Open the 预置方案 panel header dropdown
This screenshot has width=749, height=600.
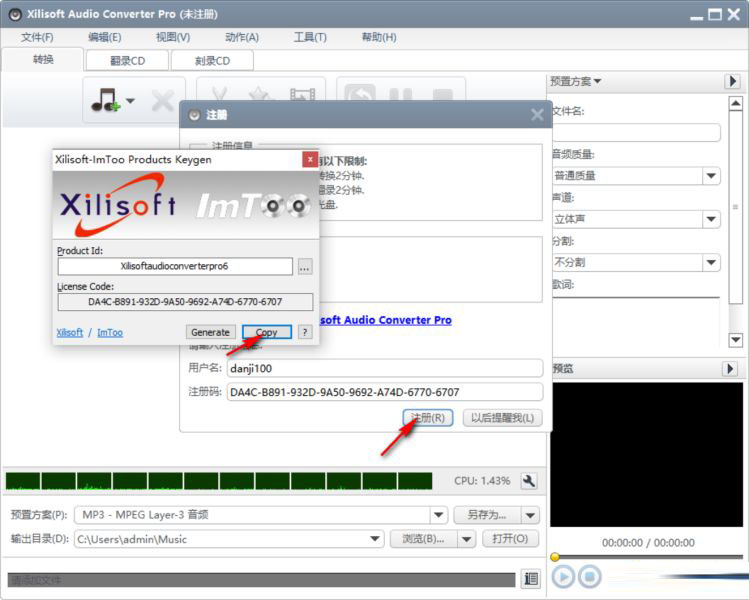click(575, 81)
